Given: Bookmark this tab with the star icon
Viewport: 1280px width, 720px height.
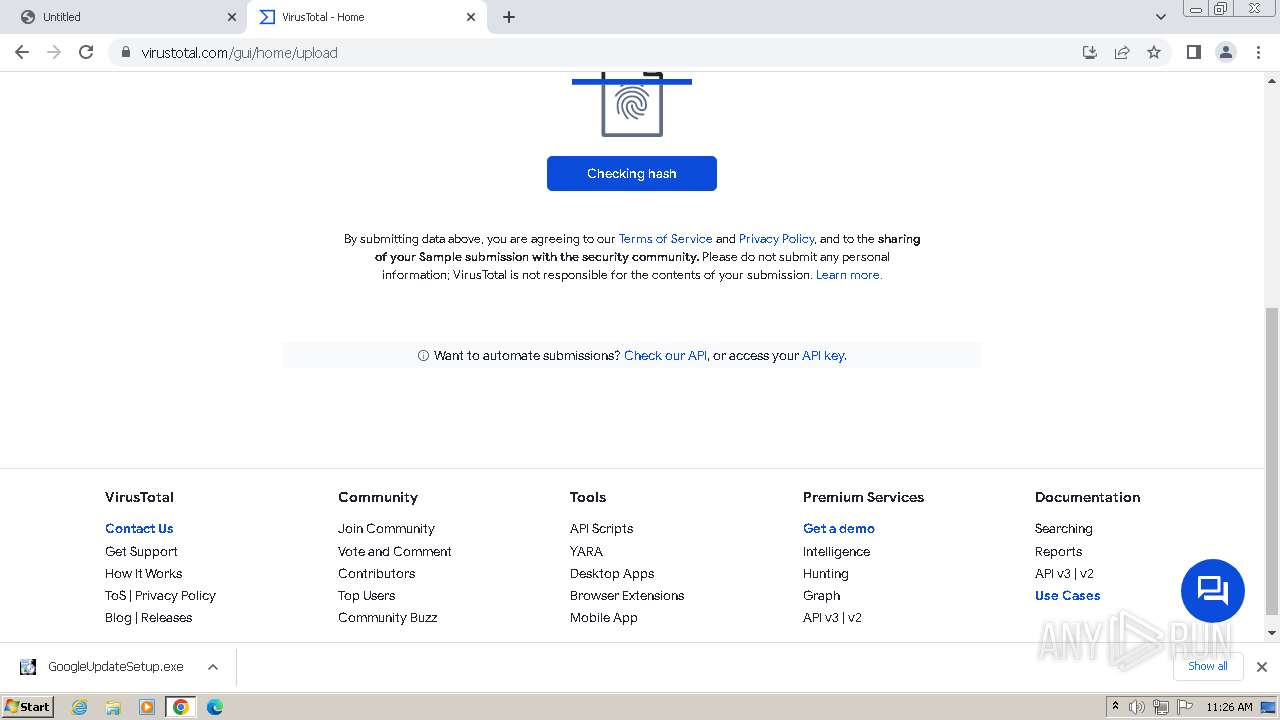Looking at the screenshot, I should [x=1154, y=52].
